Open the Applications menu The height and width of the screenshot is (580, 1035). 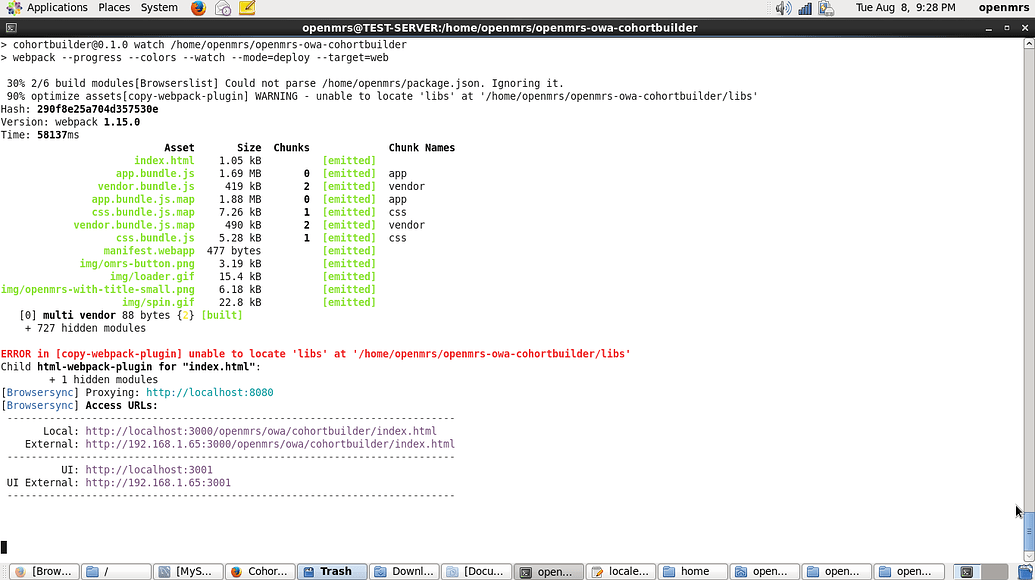[46, 8]
